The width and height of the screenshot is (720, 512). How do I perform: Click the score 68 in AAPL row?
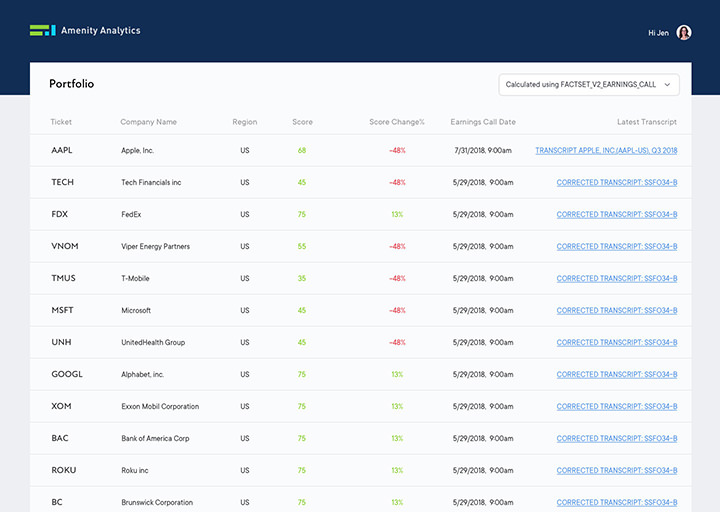pyautogui.click(x=302, y=151)
